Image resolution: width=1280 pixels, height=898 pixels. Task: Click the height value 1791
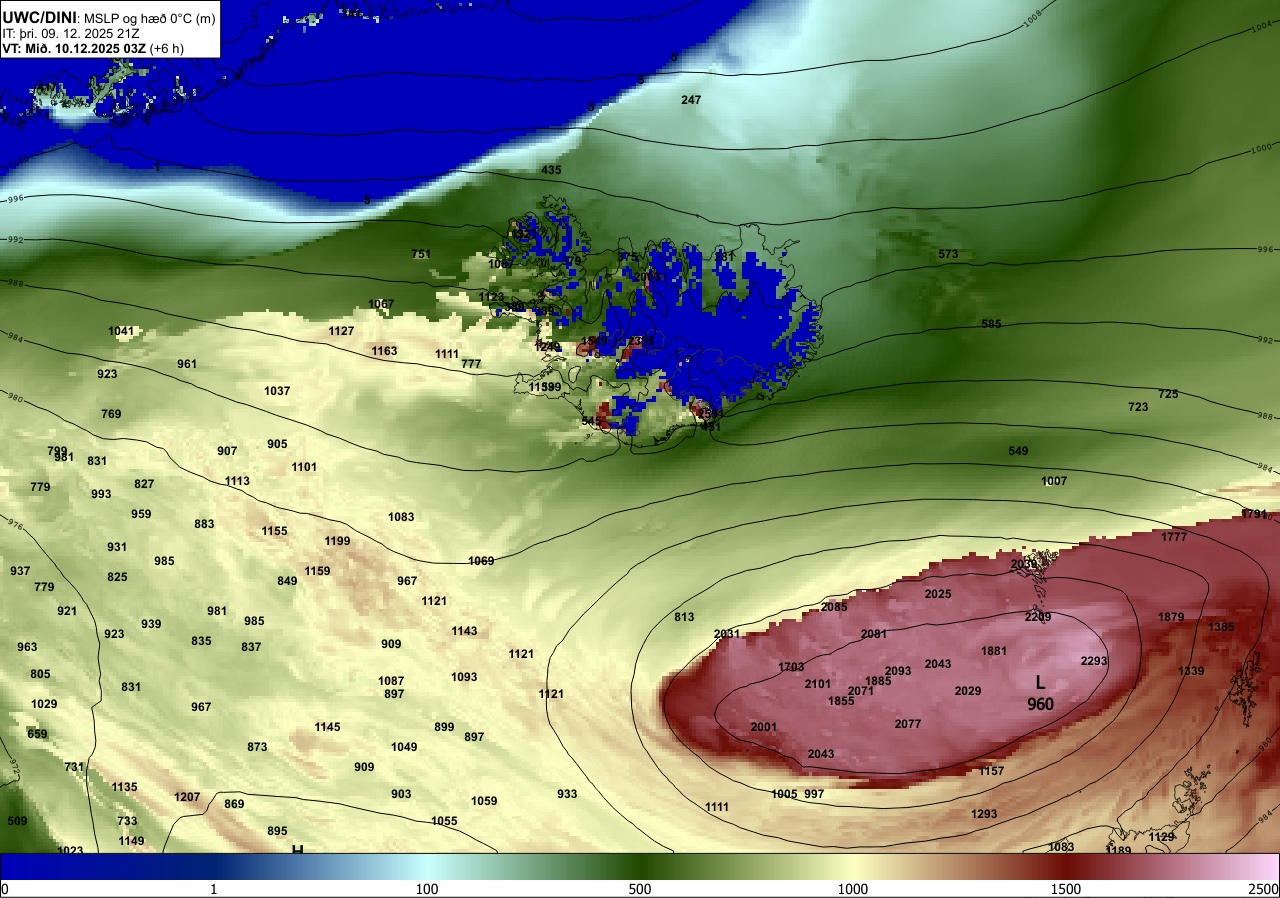coord(1254,514)
